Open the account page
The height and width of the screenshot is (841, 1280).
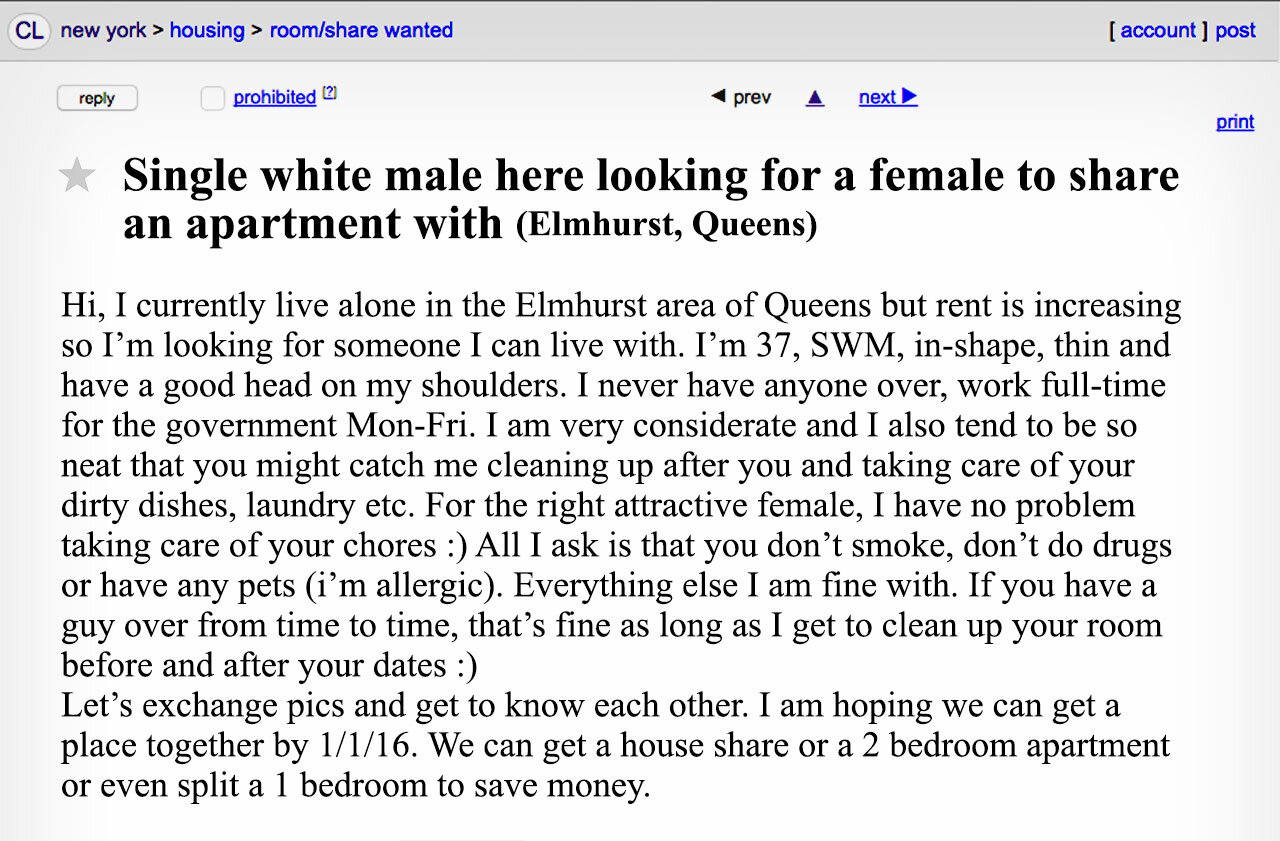[1157, 30]
